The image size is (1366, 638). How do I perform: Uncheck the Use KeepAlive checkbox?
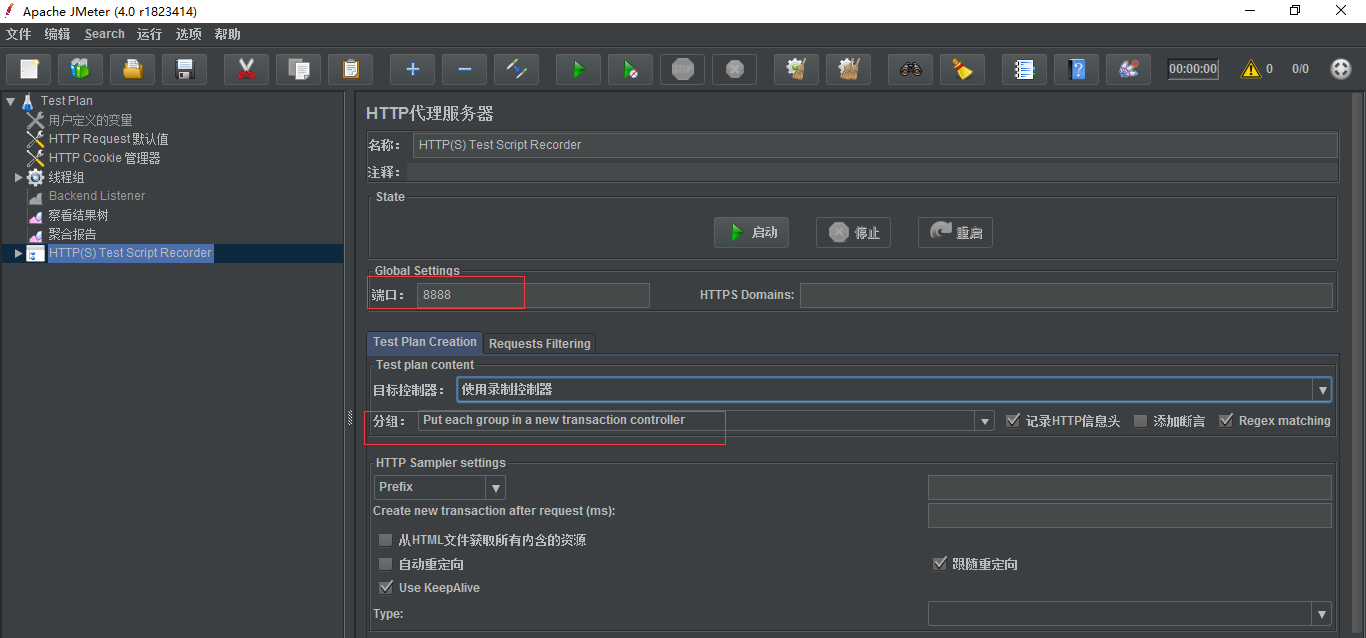[386, 588]
